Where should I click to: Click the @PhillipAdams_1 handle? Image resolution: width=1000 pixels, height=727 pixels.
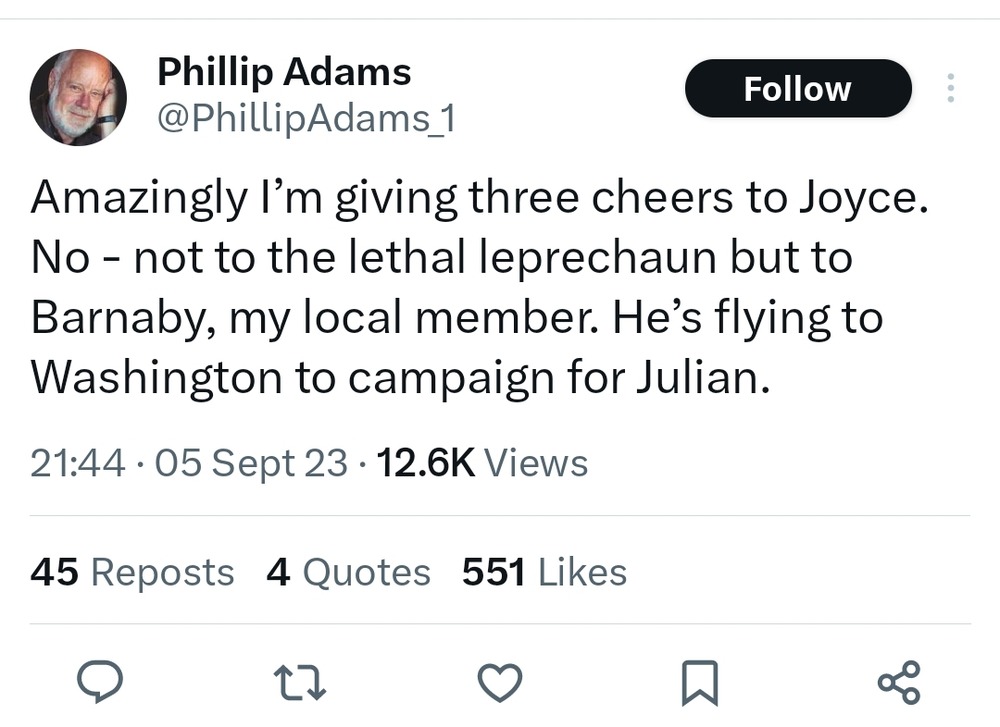[x=307, y=119]
